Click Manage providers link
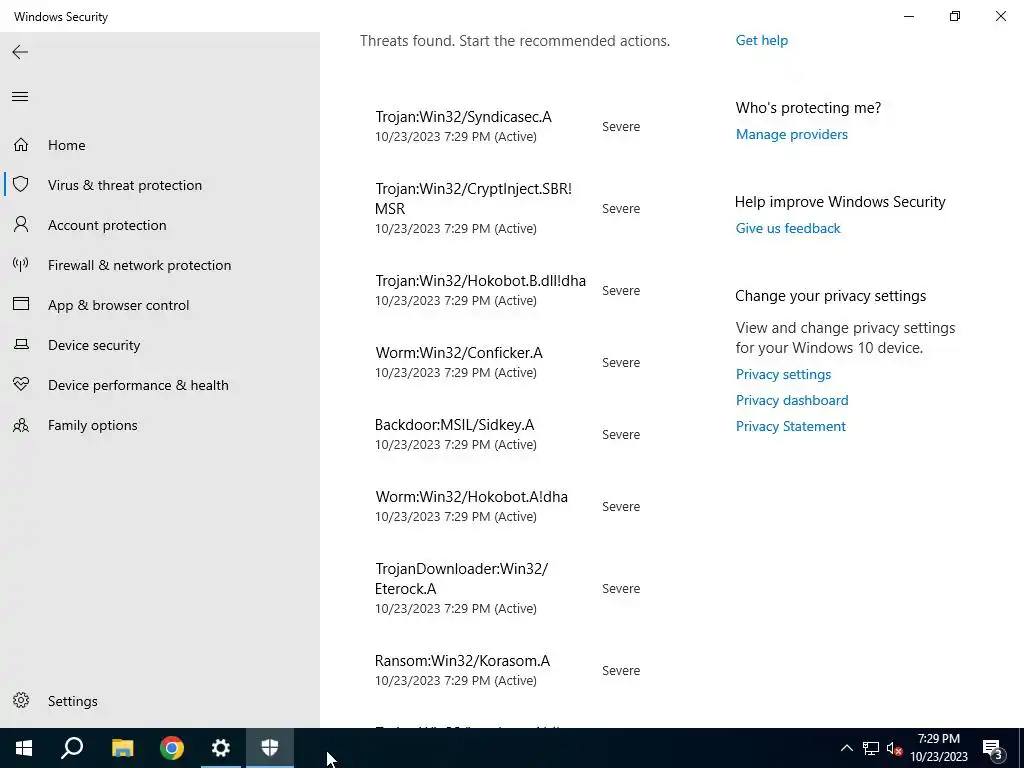 (792, 135)
